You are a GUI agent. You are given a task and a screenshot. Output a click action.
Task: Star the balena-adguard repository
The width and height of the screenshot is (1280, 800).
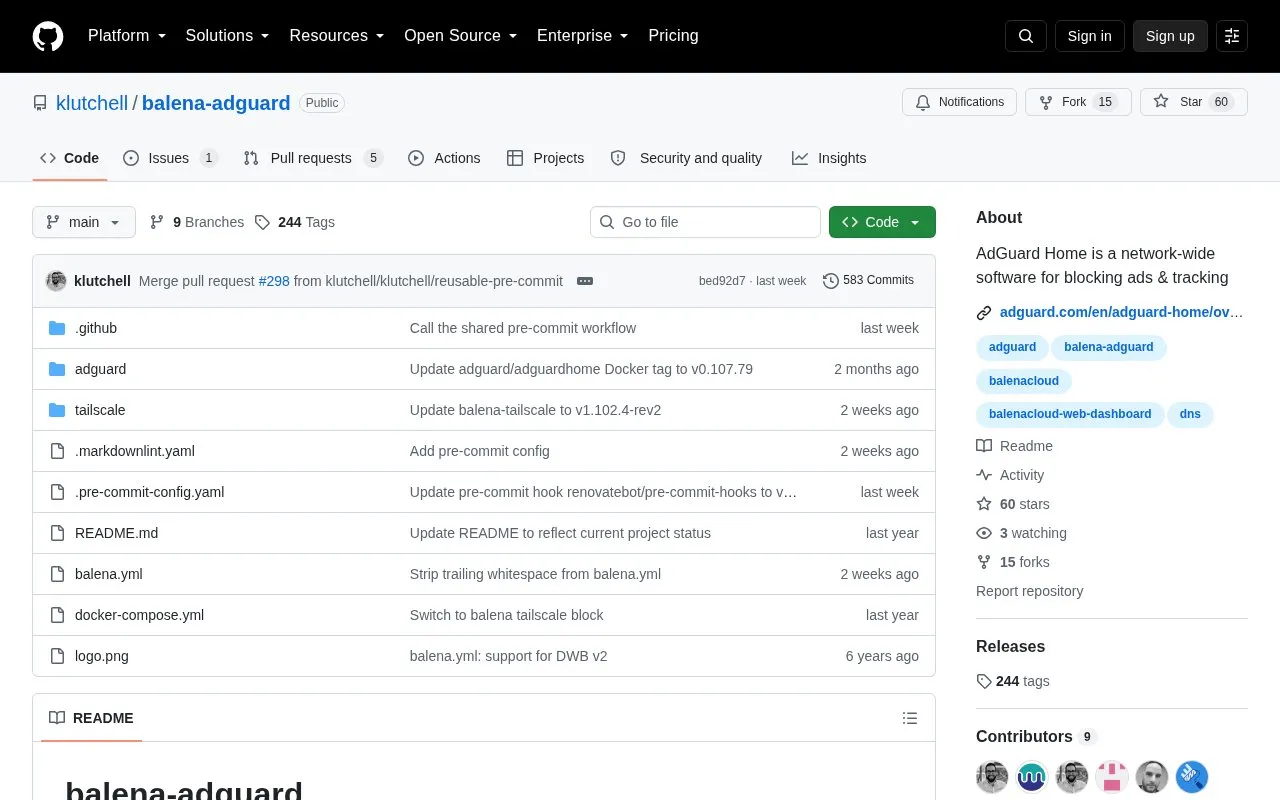[x=1193, y=102]
